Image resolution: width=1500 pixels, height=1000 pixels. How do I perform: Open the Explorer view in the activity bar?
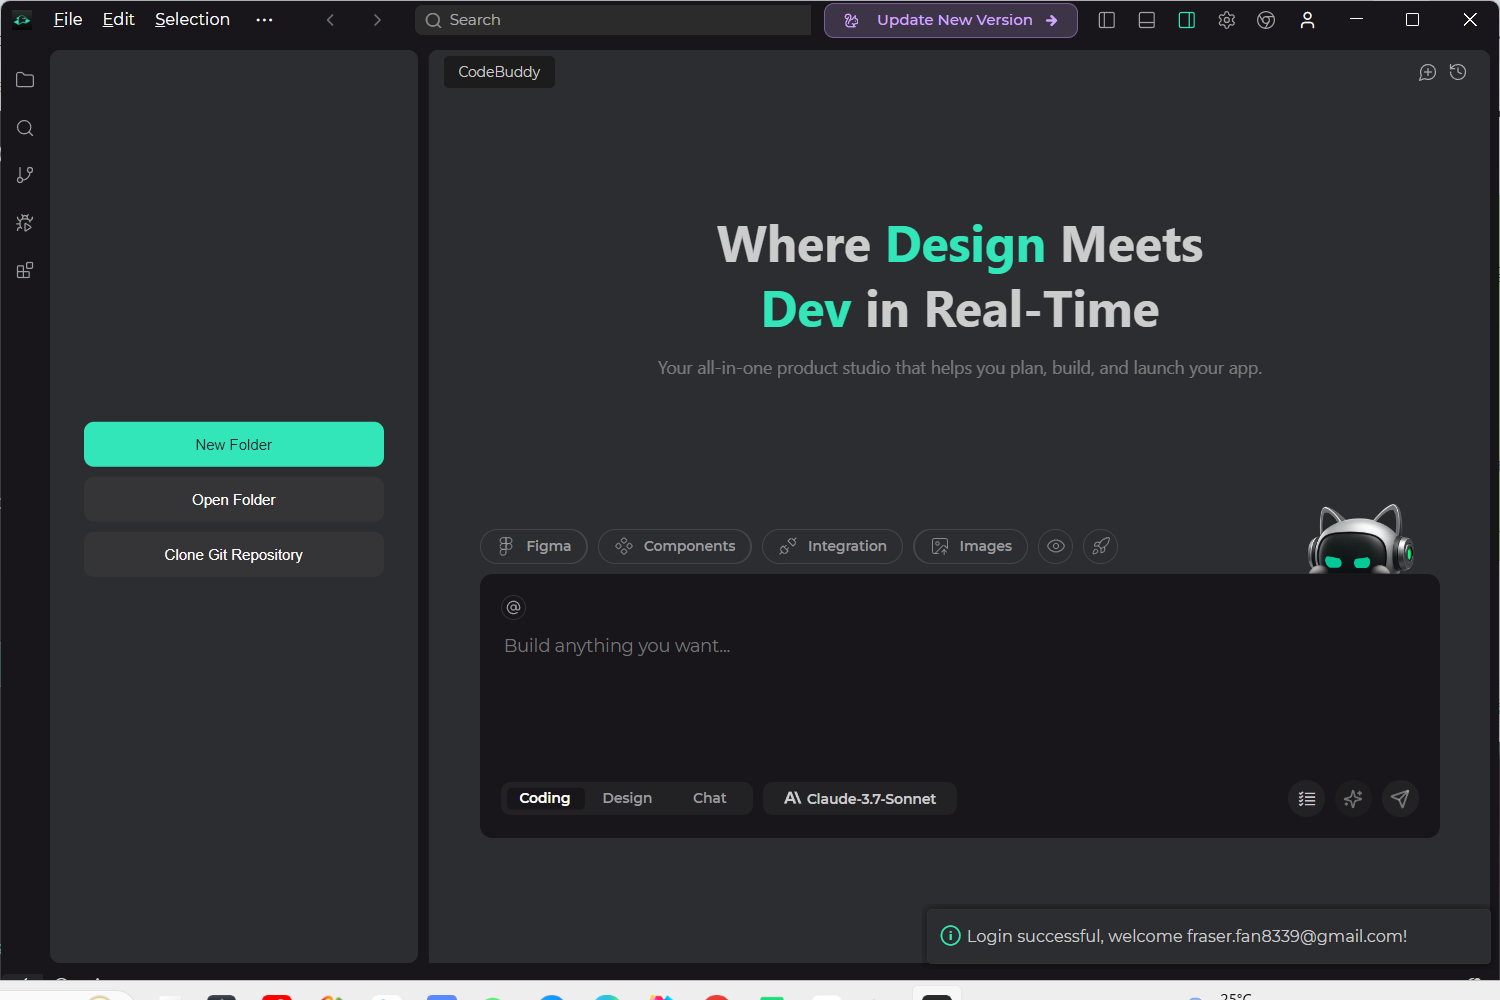[25, 80]
